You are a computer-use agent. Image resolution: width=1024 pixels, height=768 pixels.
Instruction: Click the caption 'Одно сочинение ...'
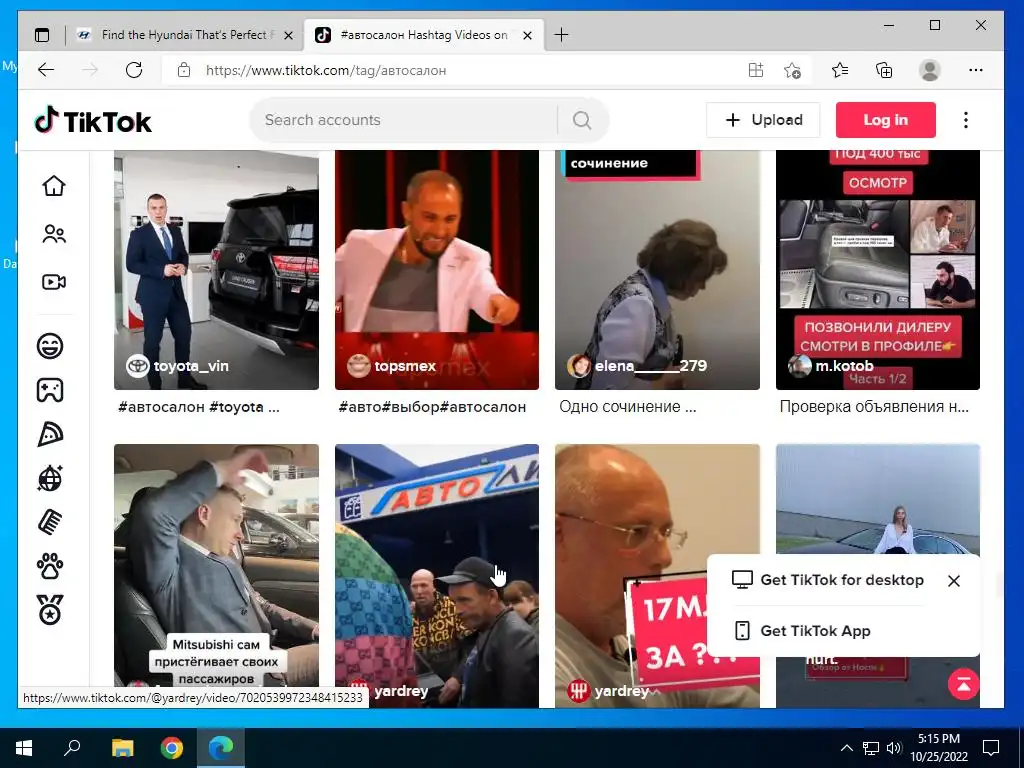point(628,407)
